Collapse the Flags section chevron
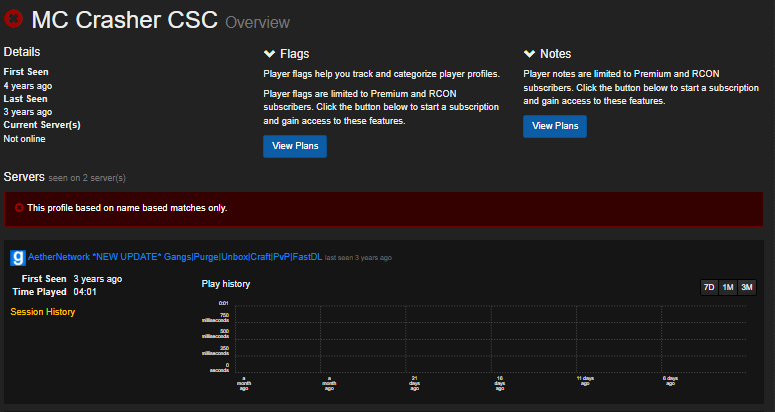The width and height of the screenshot is (775, 412). coord(269,54)
